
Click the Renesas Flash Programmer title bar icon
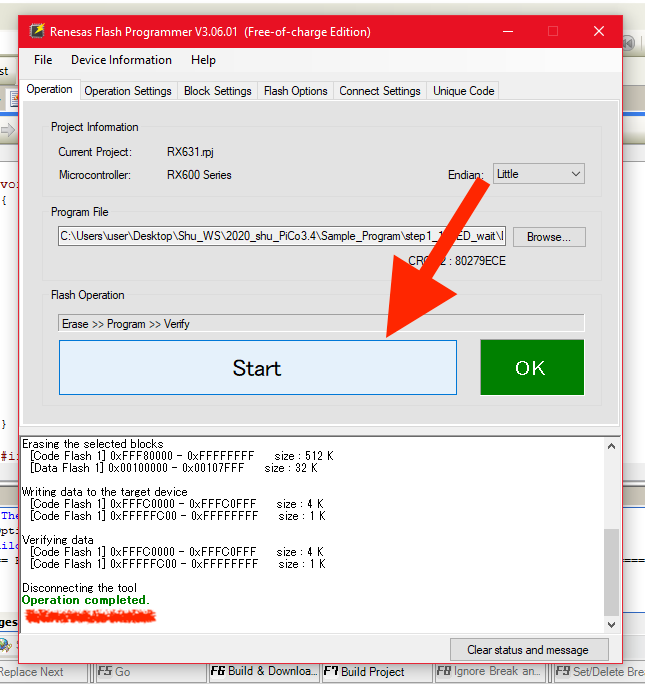(x=37, y=31)
